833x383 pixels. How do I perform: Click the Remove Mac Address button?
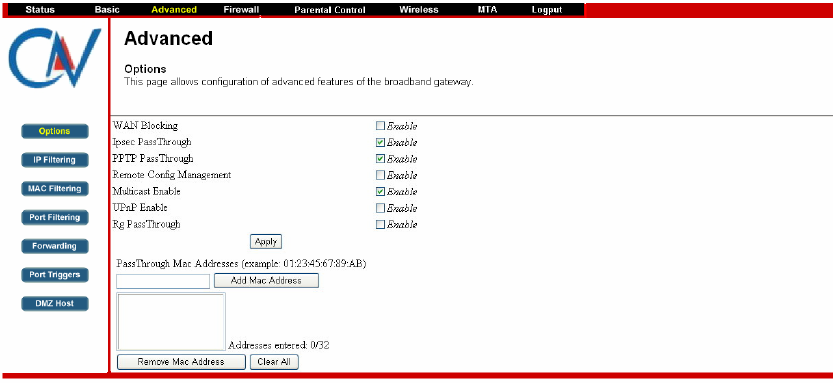[181, 362]
